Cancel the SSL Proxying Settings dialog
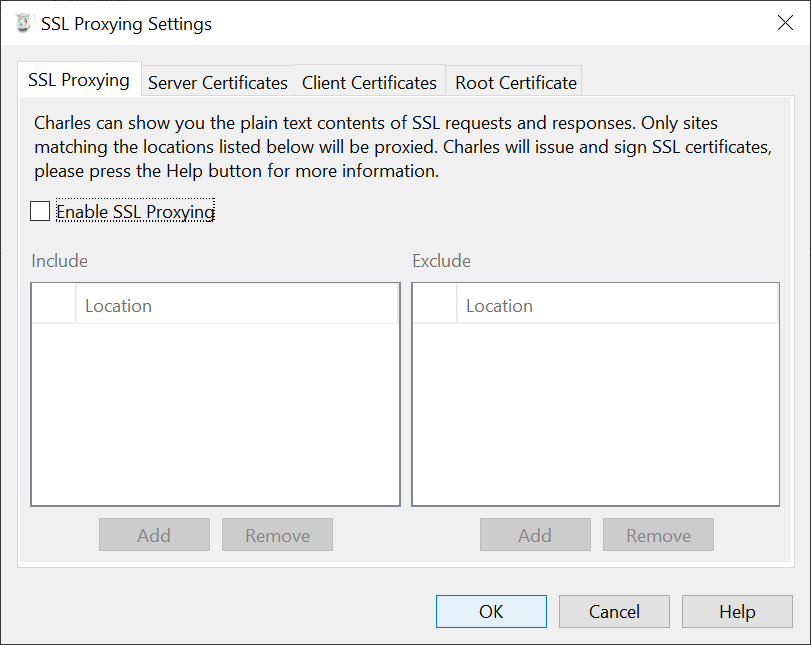The height and width of the screenshot is (645, 811). point(614,611)
